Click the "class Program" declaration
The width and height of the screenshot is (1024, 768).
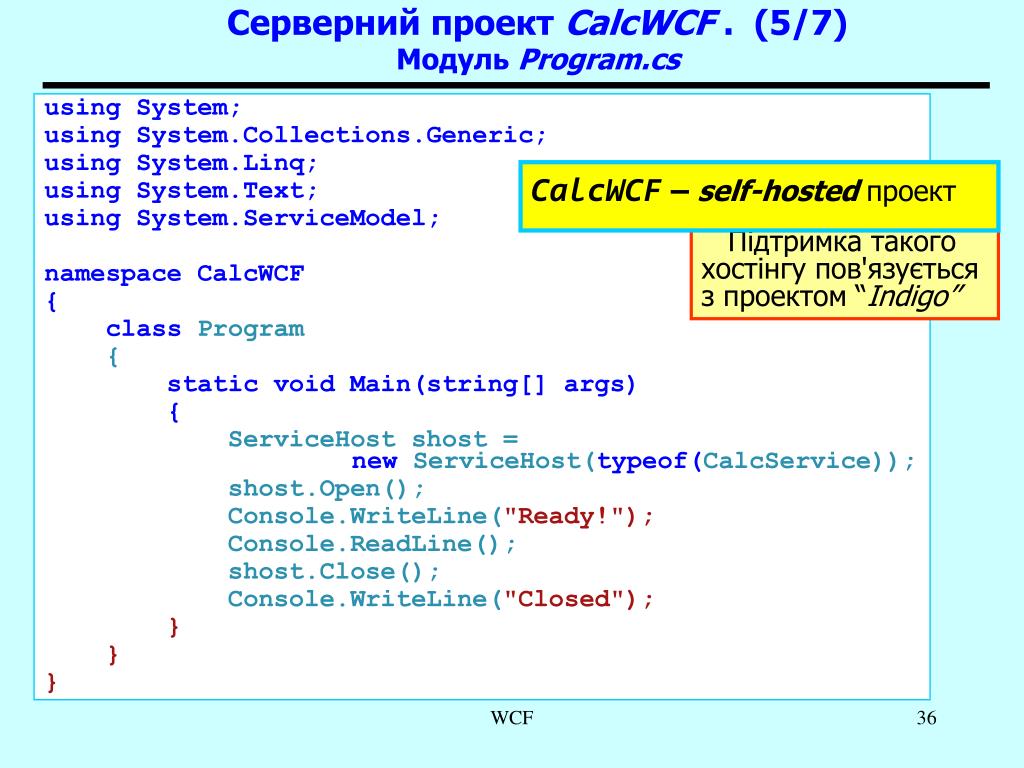(x=205, y=328)
